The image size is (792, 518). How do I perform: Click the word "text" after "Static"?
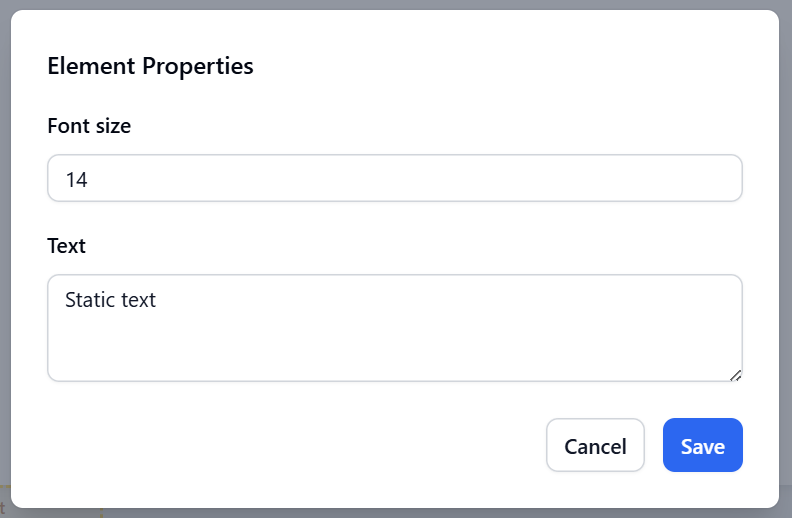[x=138, y=299]
